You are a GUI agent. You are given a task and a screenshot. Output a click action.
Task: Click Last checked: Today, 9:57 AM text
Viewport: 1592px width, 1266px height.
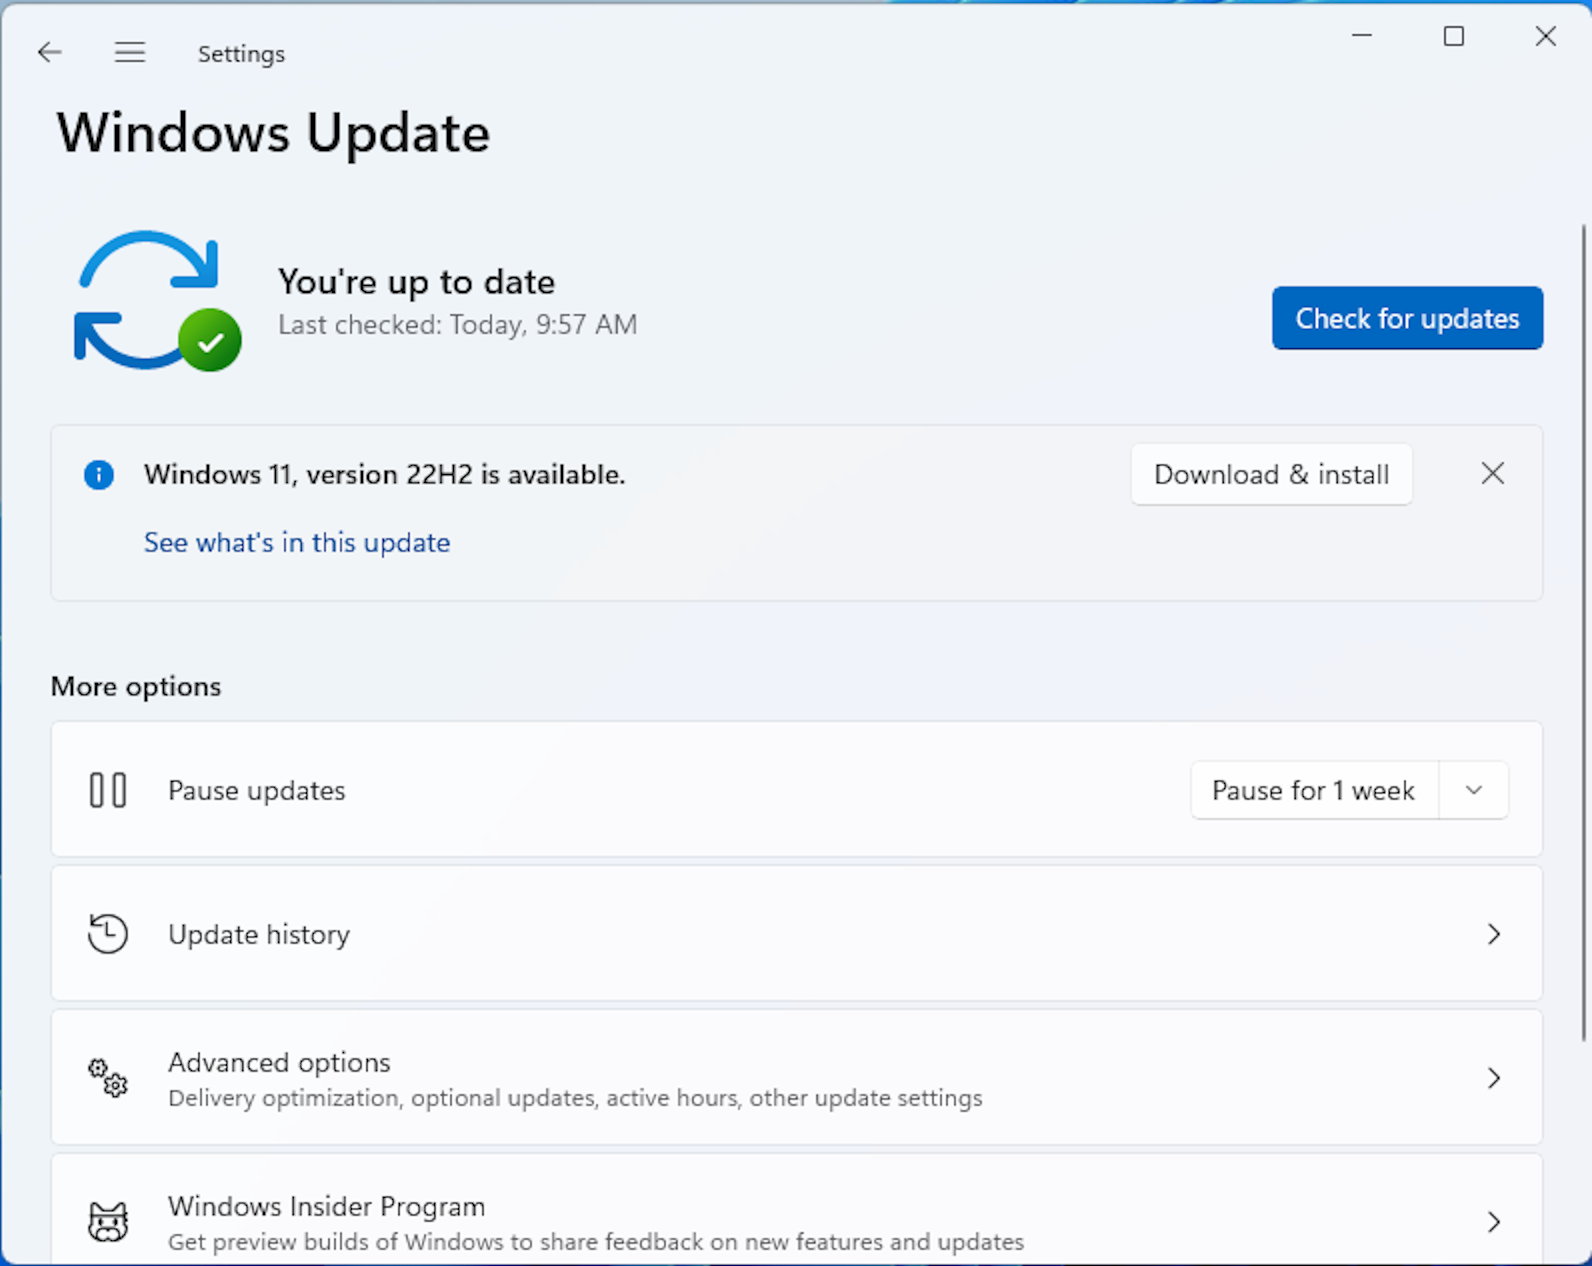click(458, 325)
